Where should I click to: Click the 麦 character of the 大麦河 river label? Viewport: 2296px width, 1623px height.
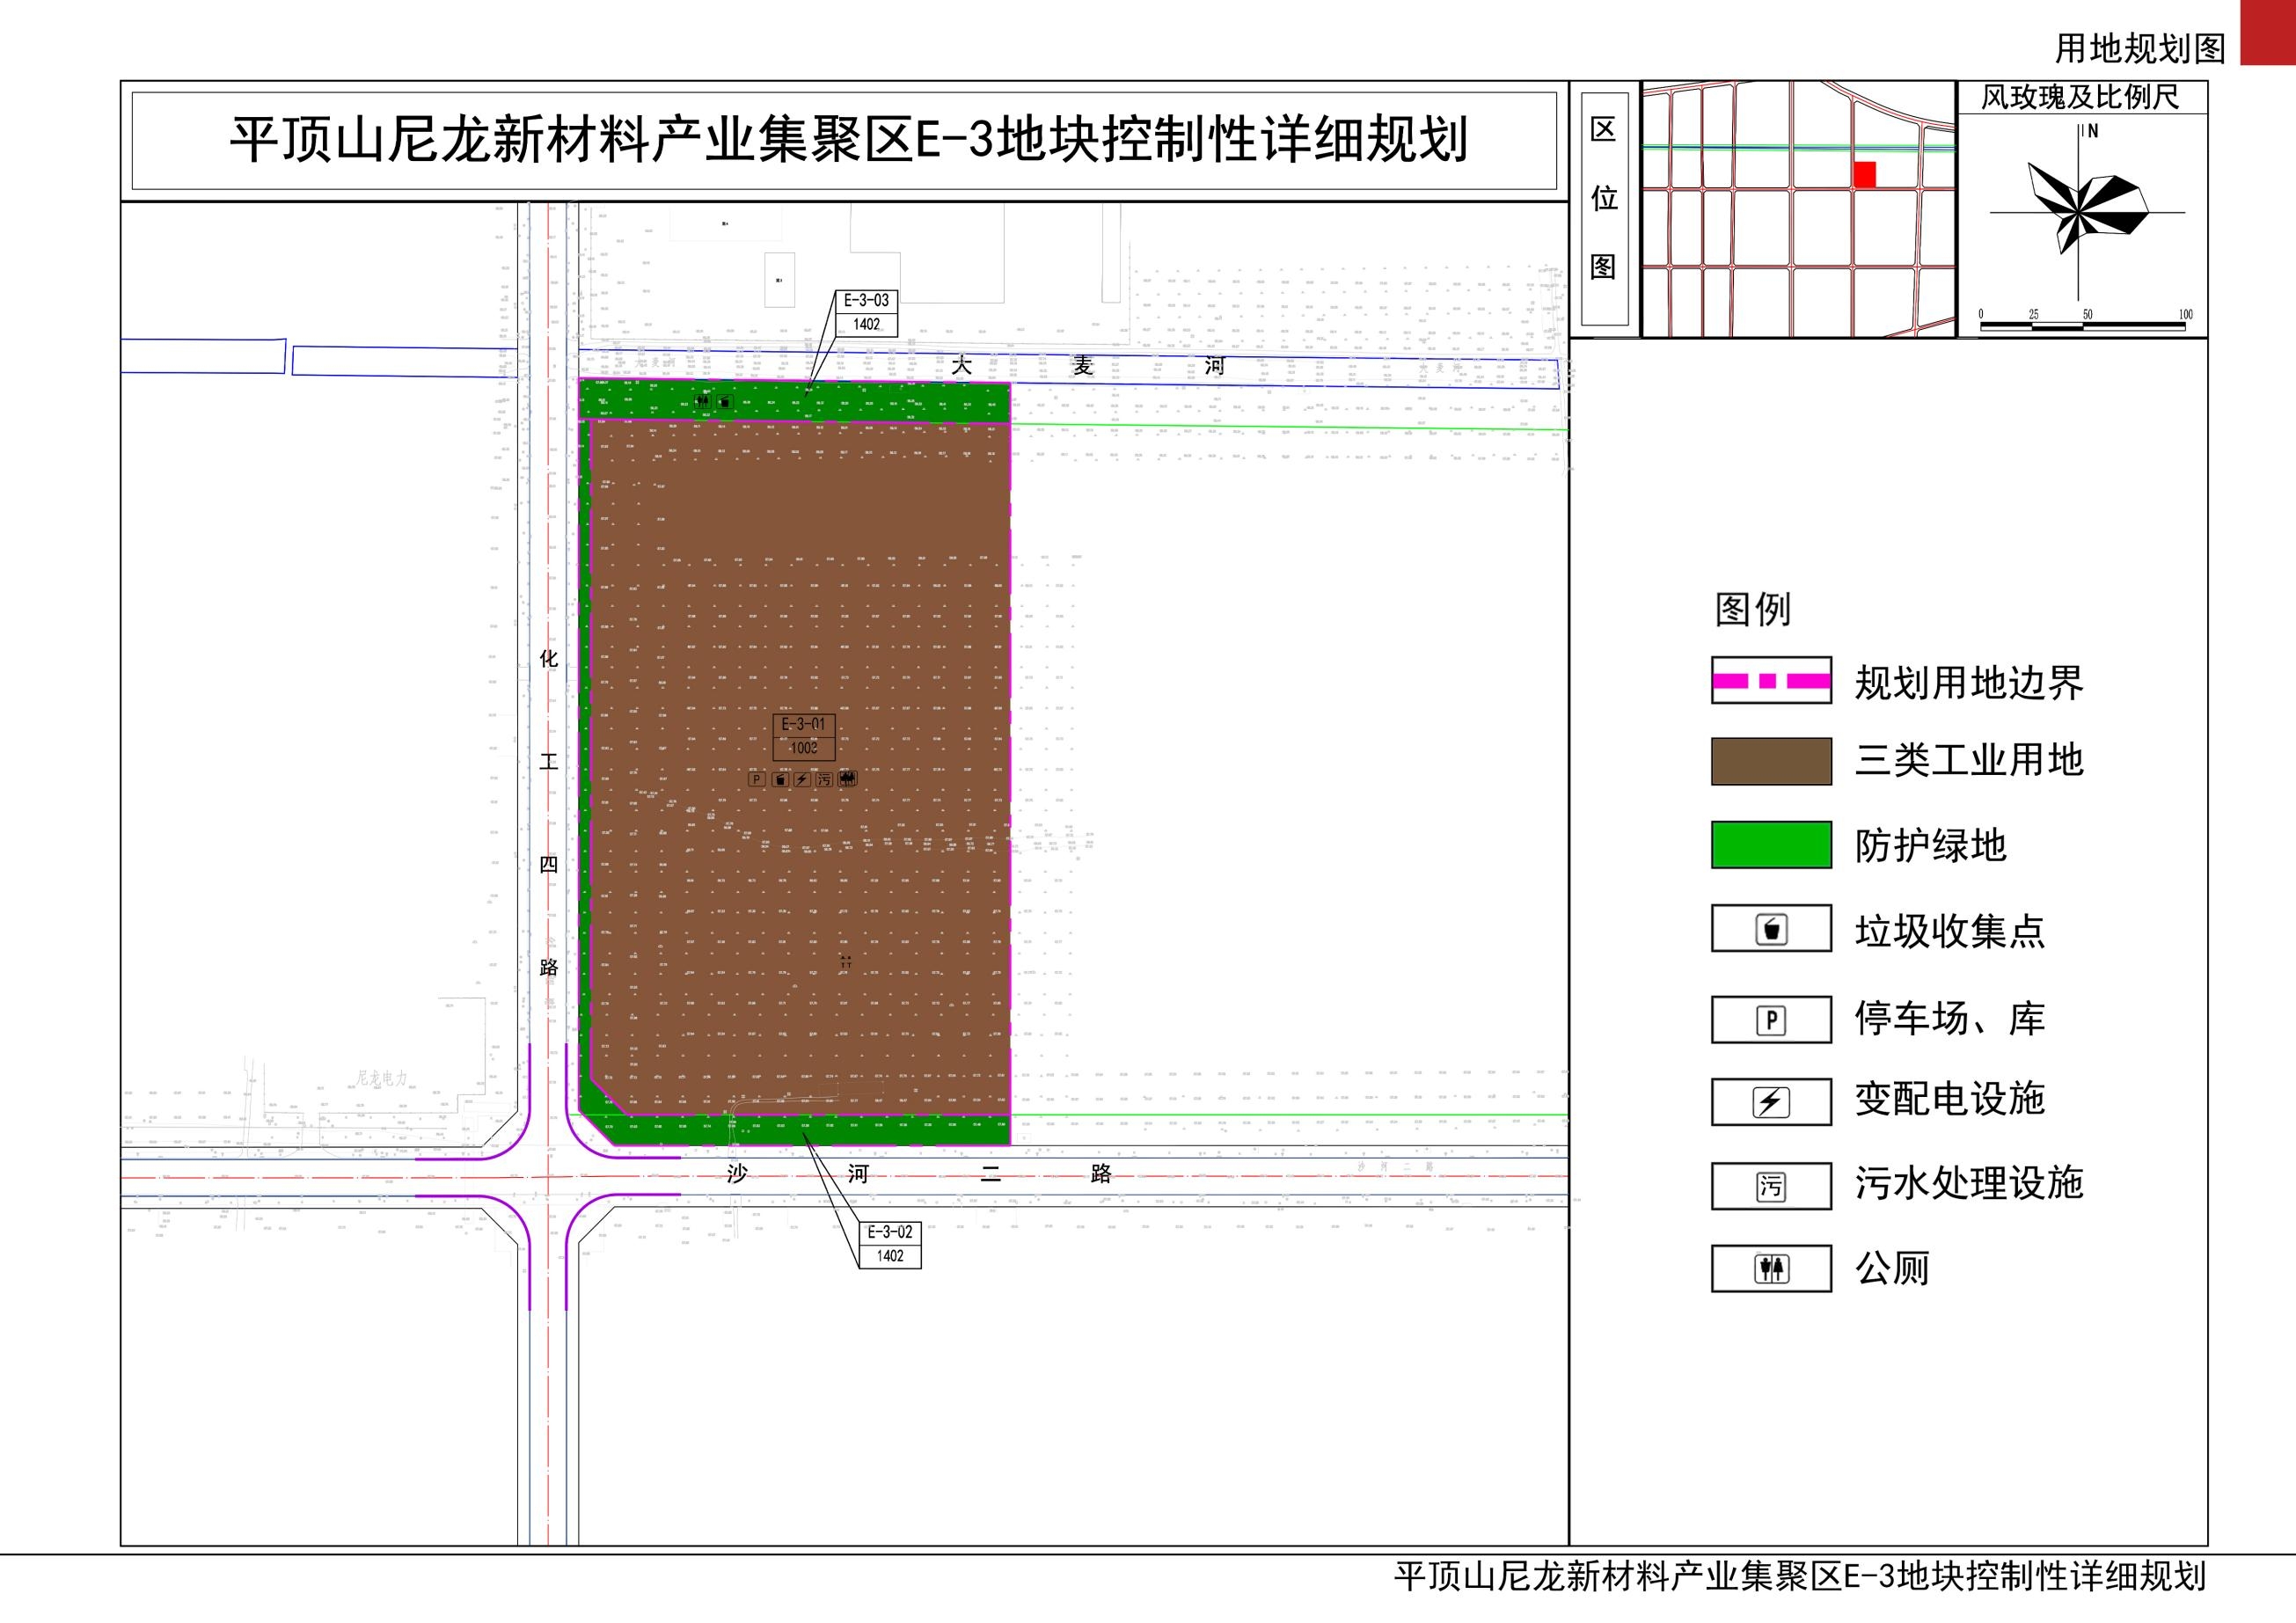pos(1084,366)
